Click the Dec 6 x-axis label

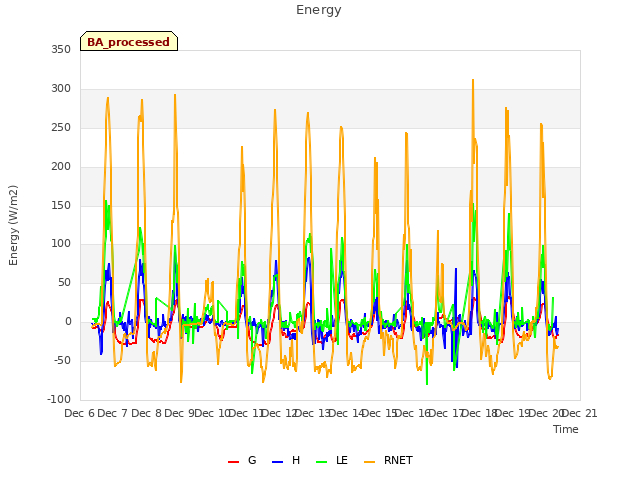[79, 414]
